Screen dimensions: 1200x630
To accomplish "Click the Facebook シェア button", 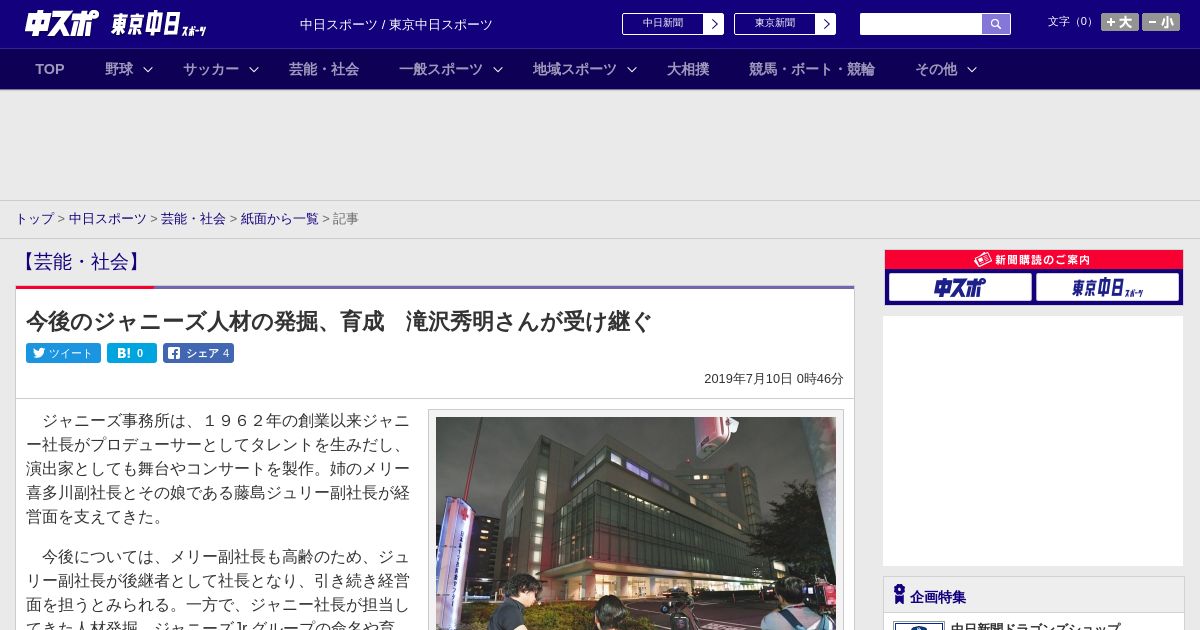I will [198, 353].
